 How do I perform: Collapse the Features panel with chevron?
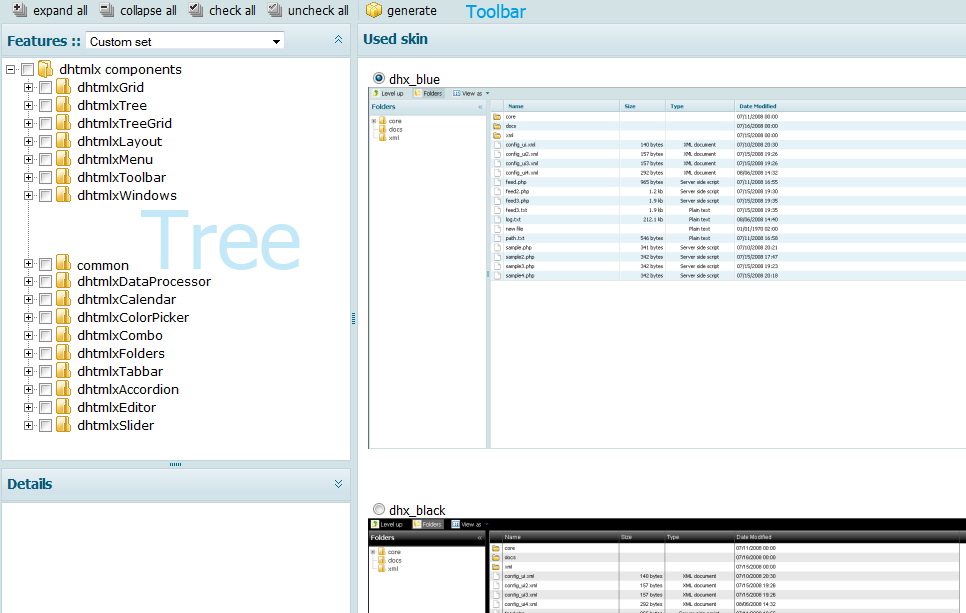(x=338, y=40)
